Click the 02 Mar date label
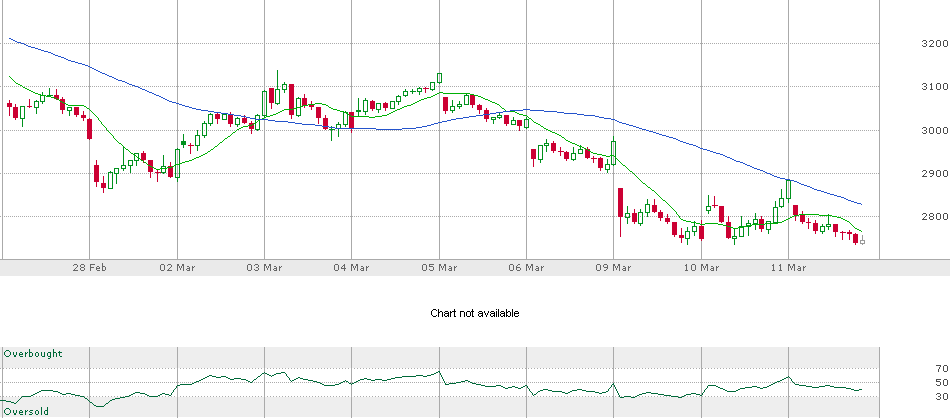Viewport: 950px width, 418px height. pos(177,268)
